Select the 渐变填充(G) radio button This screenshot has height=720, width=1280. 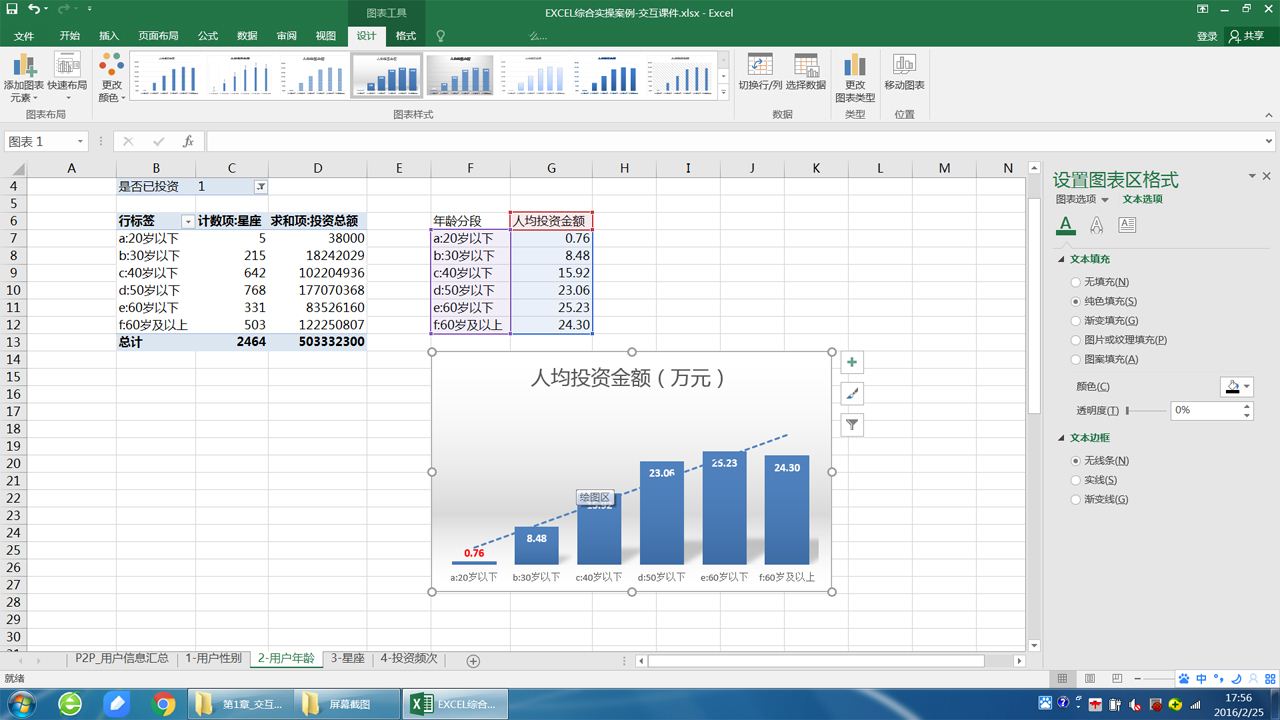coord(1076,320)
